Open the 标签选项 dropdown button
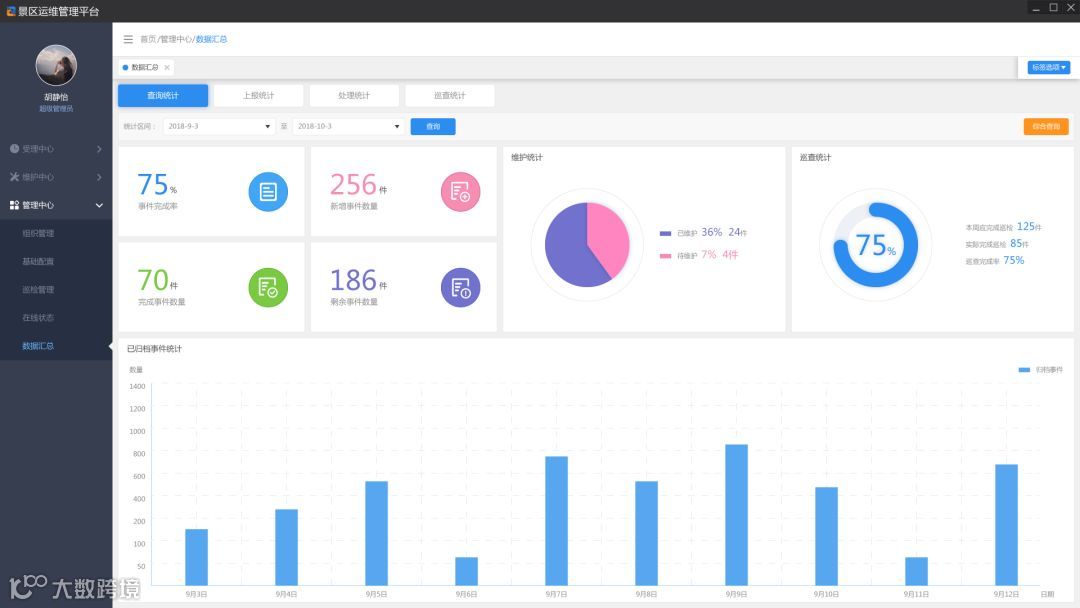This screenshot has width=1080, height=608. coord(1048,67)
